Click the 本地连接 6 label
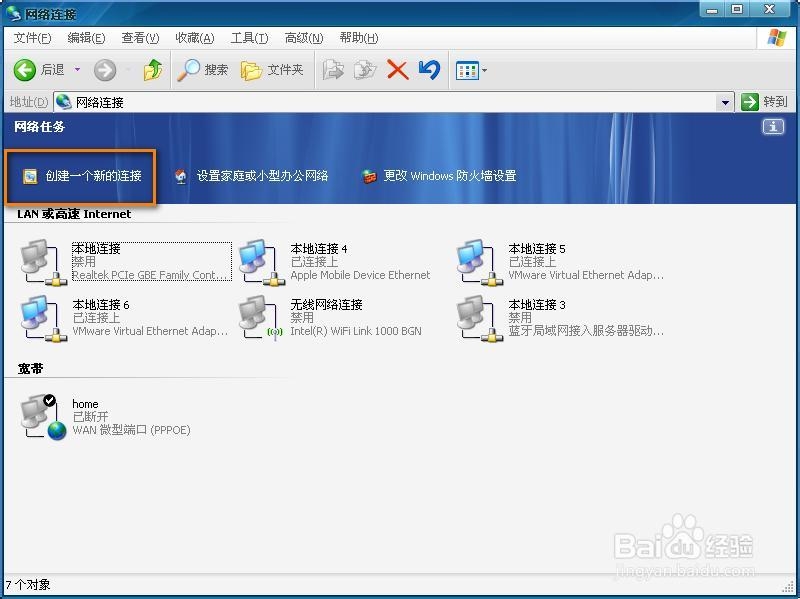 (101, 305)
